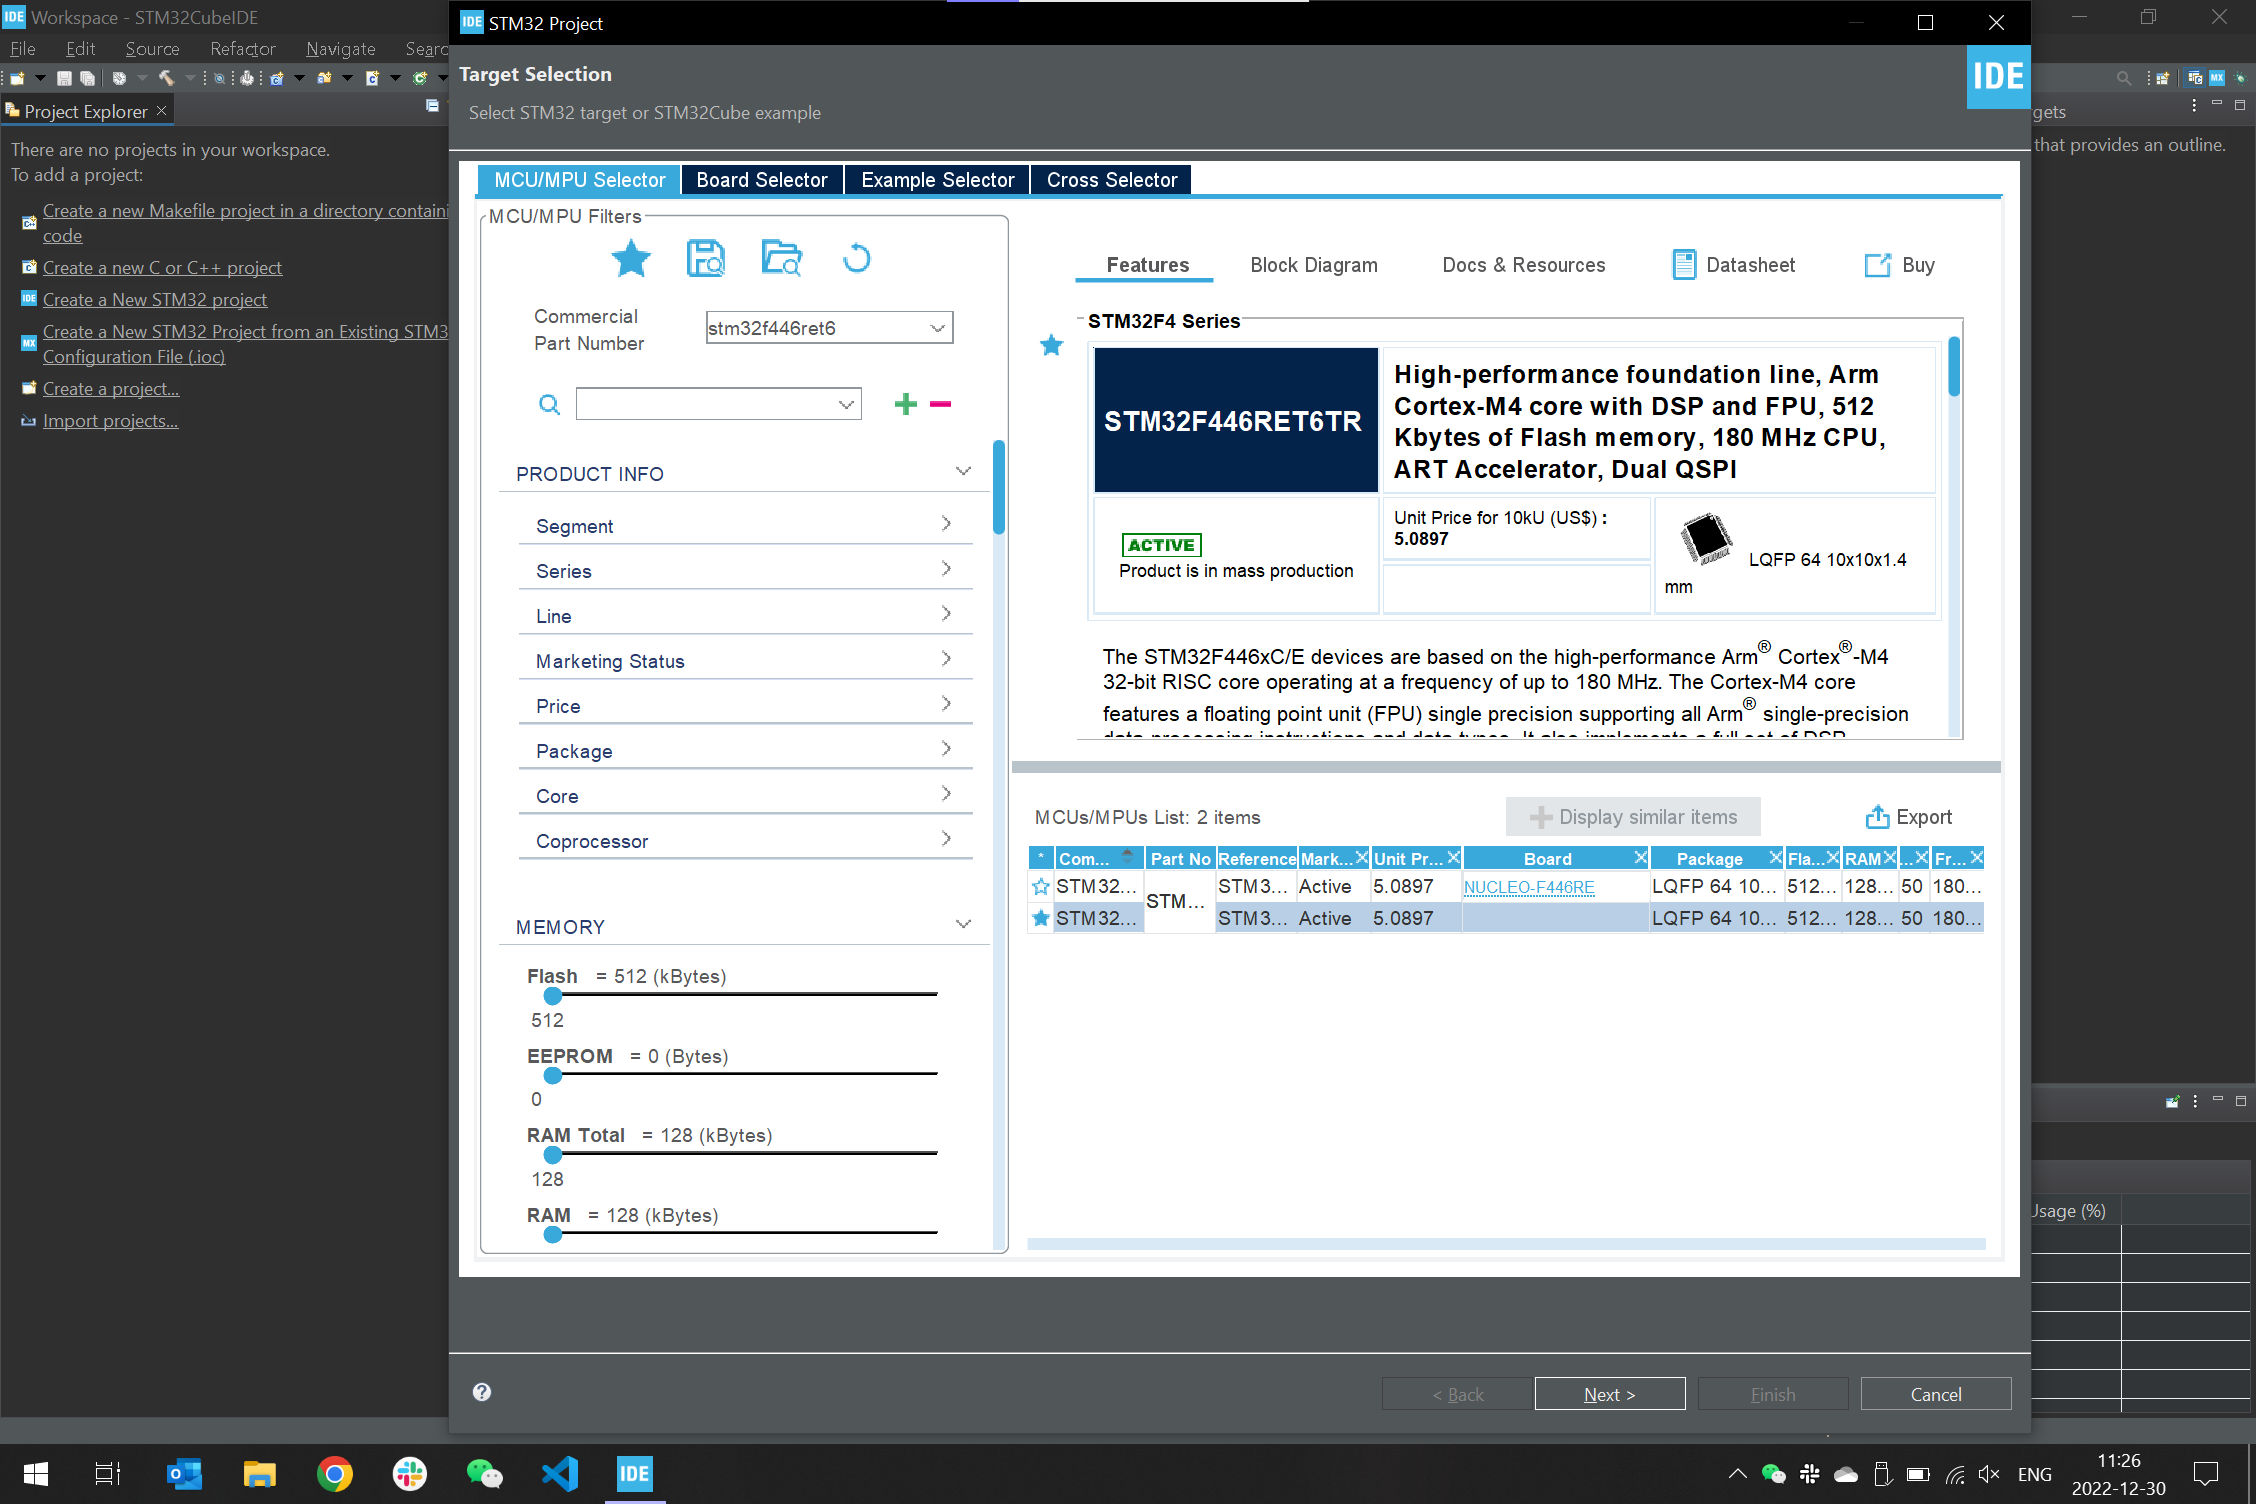
Task: Toggle the favorite star beside STM32F446RET6TR details
Action: (1051, 346)
